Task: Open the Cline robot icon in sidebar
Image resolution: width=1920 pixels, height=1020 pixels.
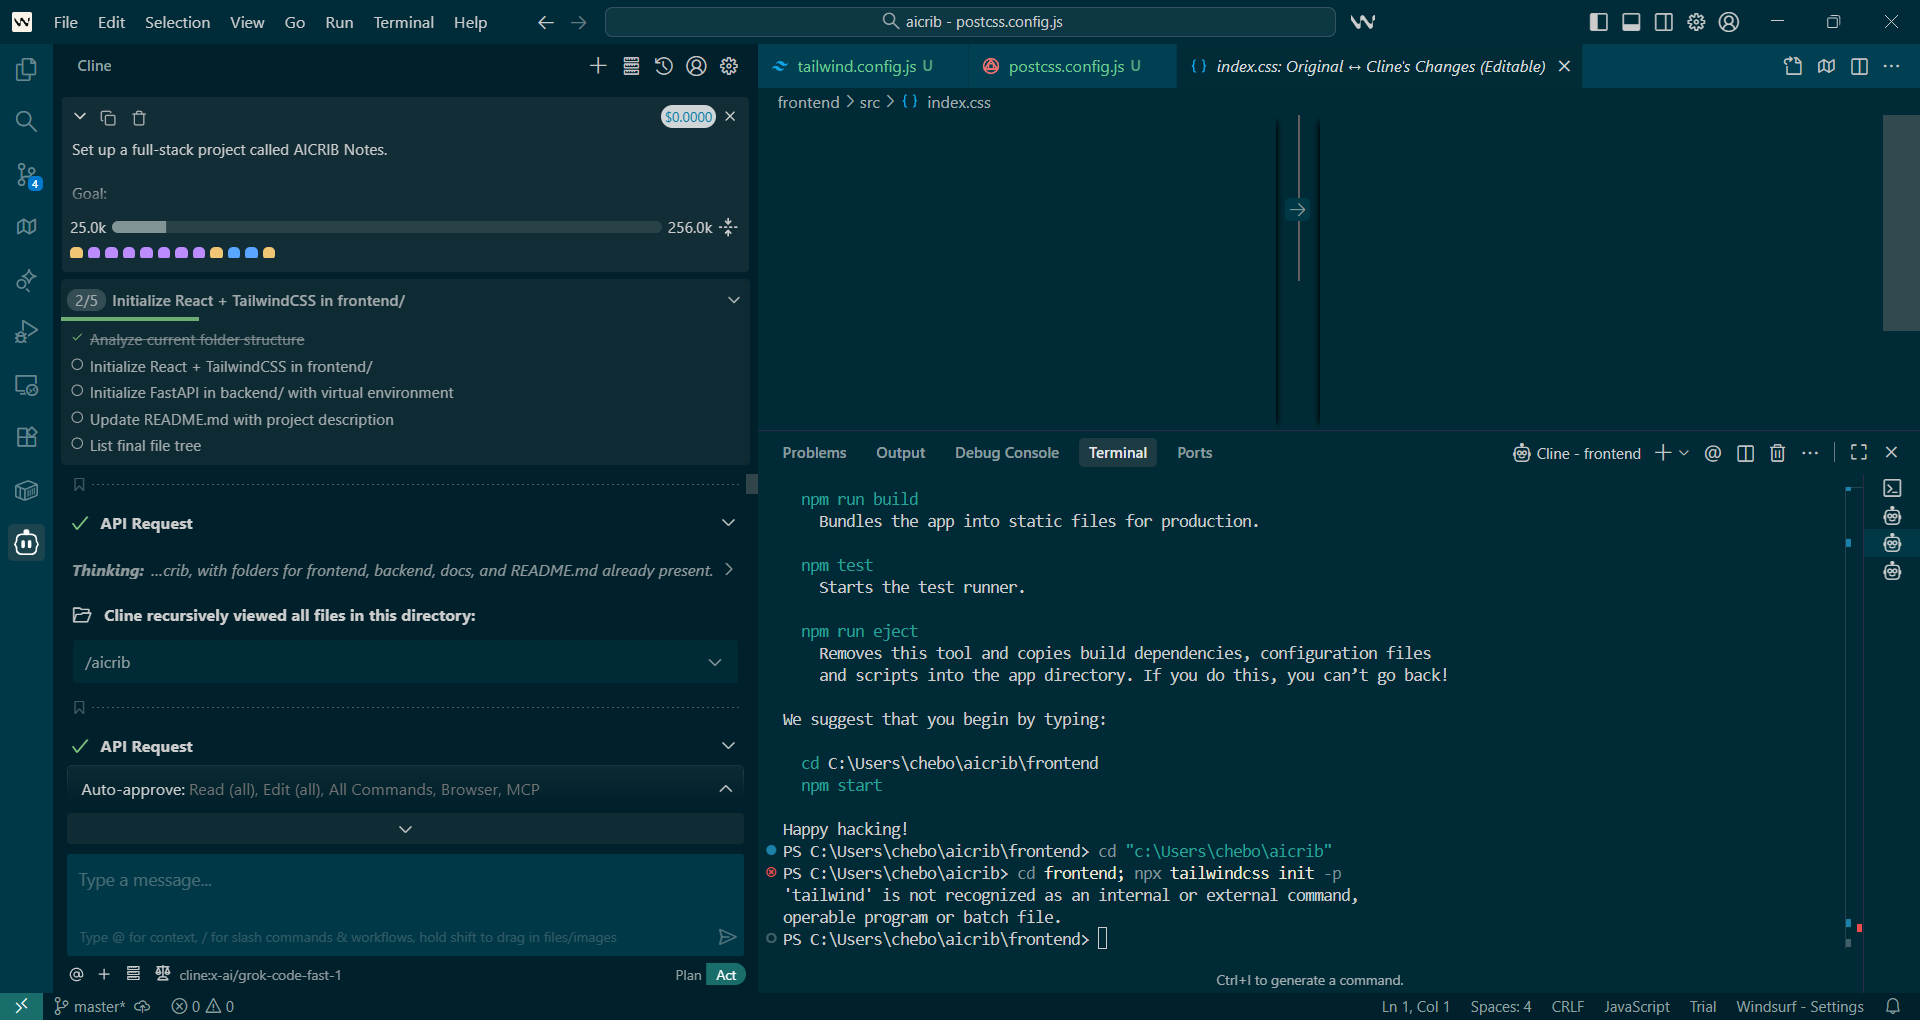Action: click(27, 543)
